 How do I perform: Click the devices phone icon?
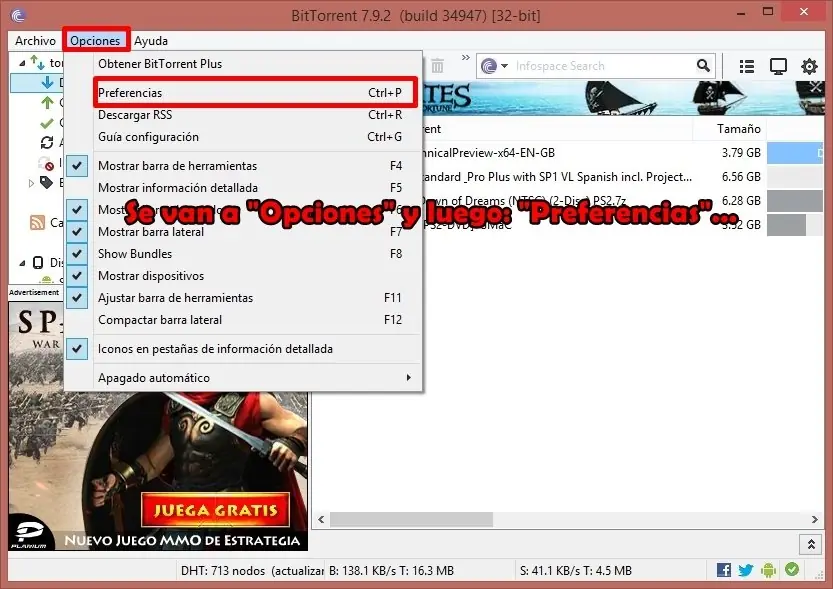tap(38, 262)
